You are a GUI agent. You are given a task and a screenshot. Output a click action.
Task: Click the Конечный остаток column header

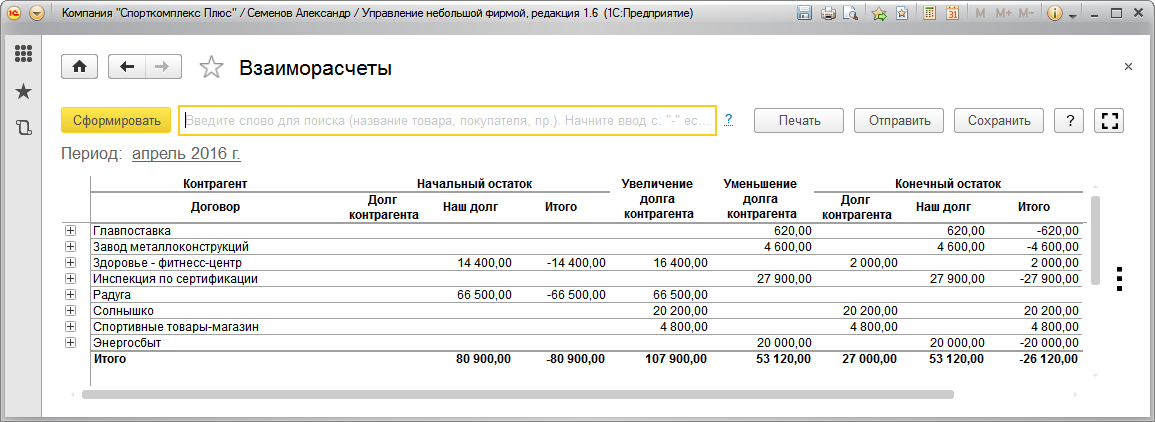pyautogui.click(x=948, y=183)
